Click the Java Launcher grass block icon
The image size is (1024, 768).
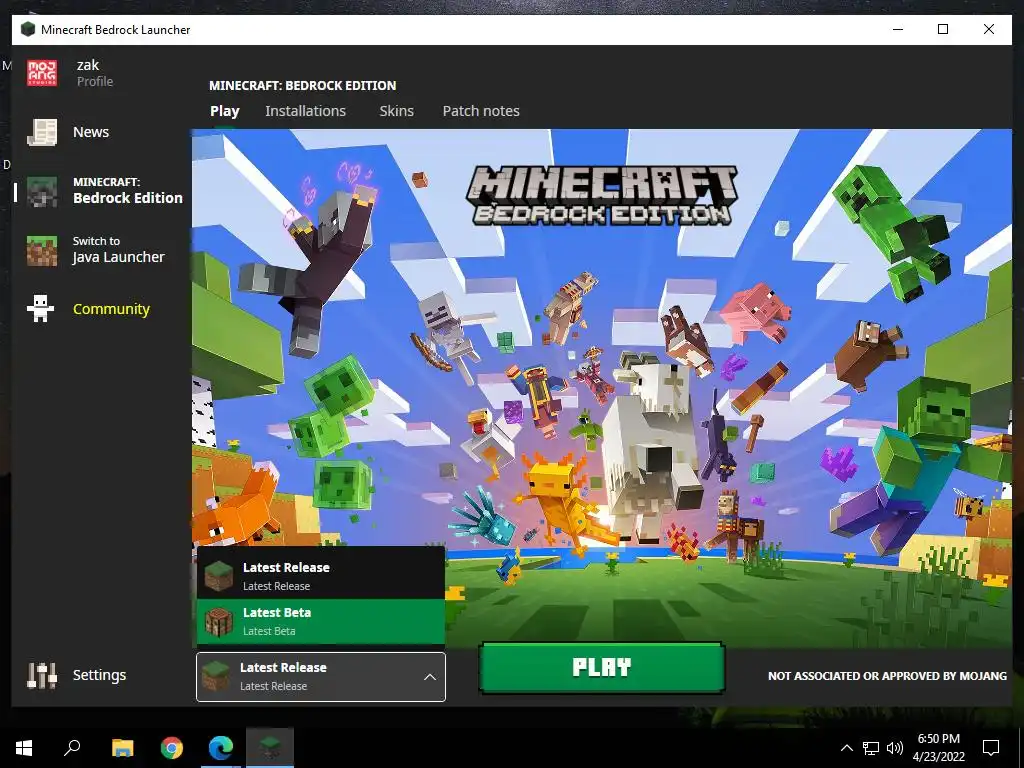tap(42, 250)
